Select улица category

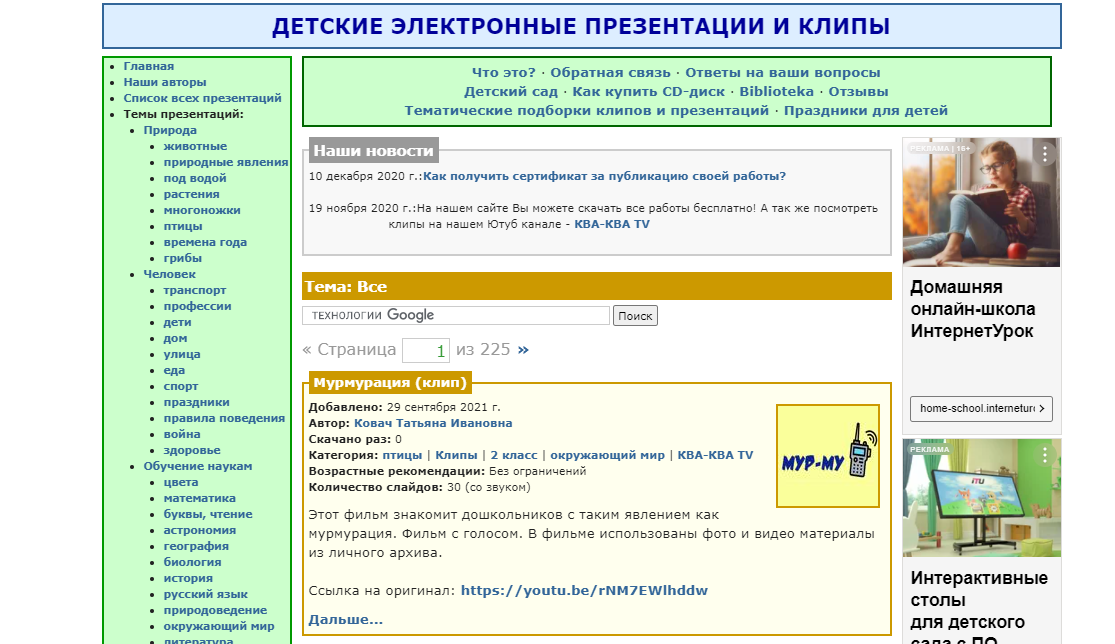click(182, 354)
